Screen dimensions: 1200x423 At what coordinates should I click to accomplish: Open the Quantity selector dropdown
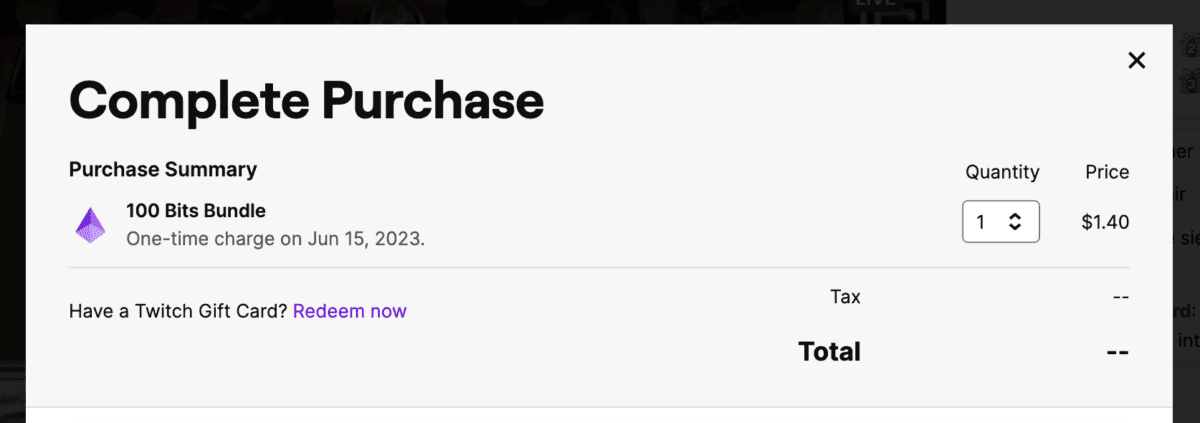point(1001,222)
